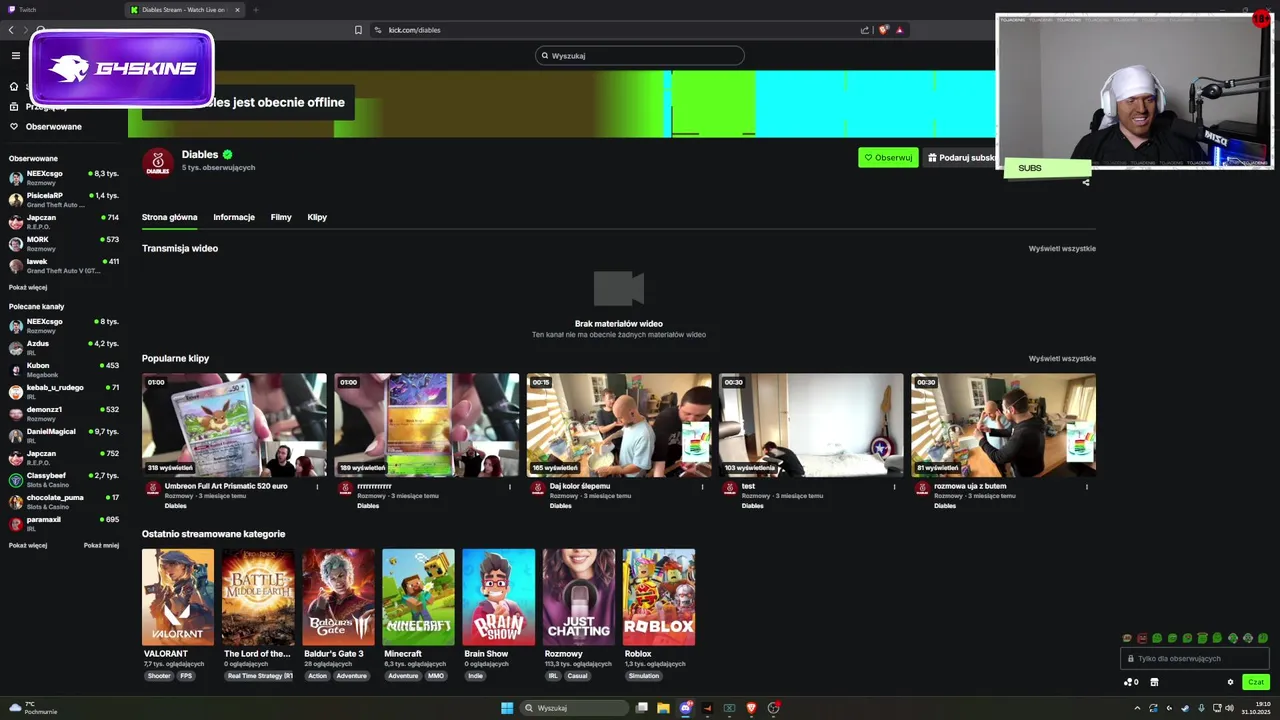Click the share icon below the webcam overlay
Screen dimensions: 1280x720
click(1086, 182)
